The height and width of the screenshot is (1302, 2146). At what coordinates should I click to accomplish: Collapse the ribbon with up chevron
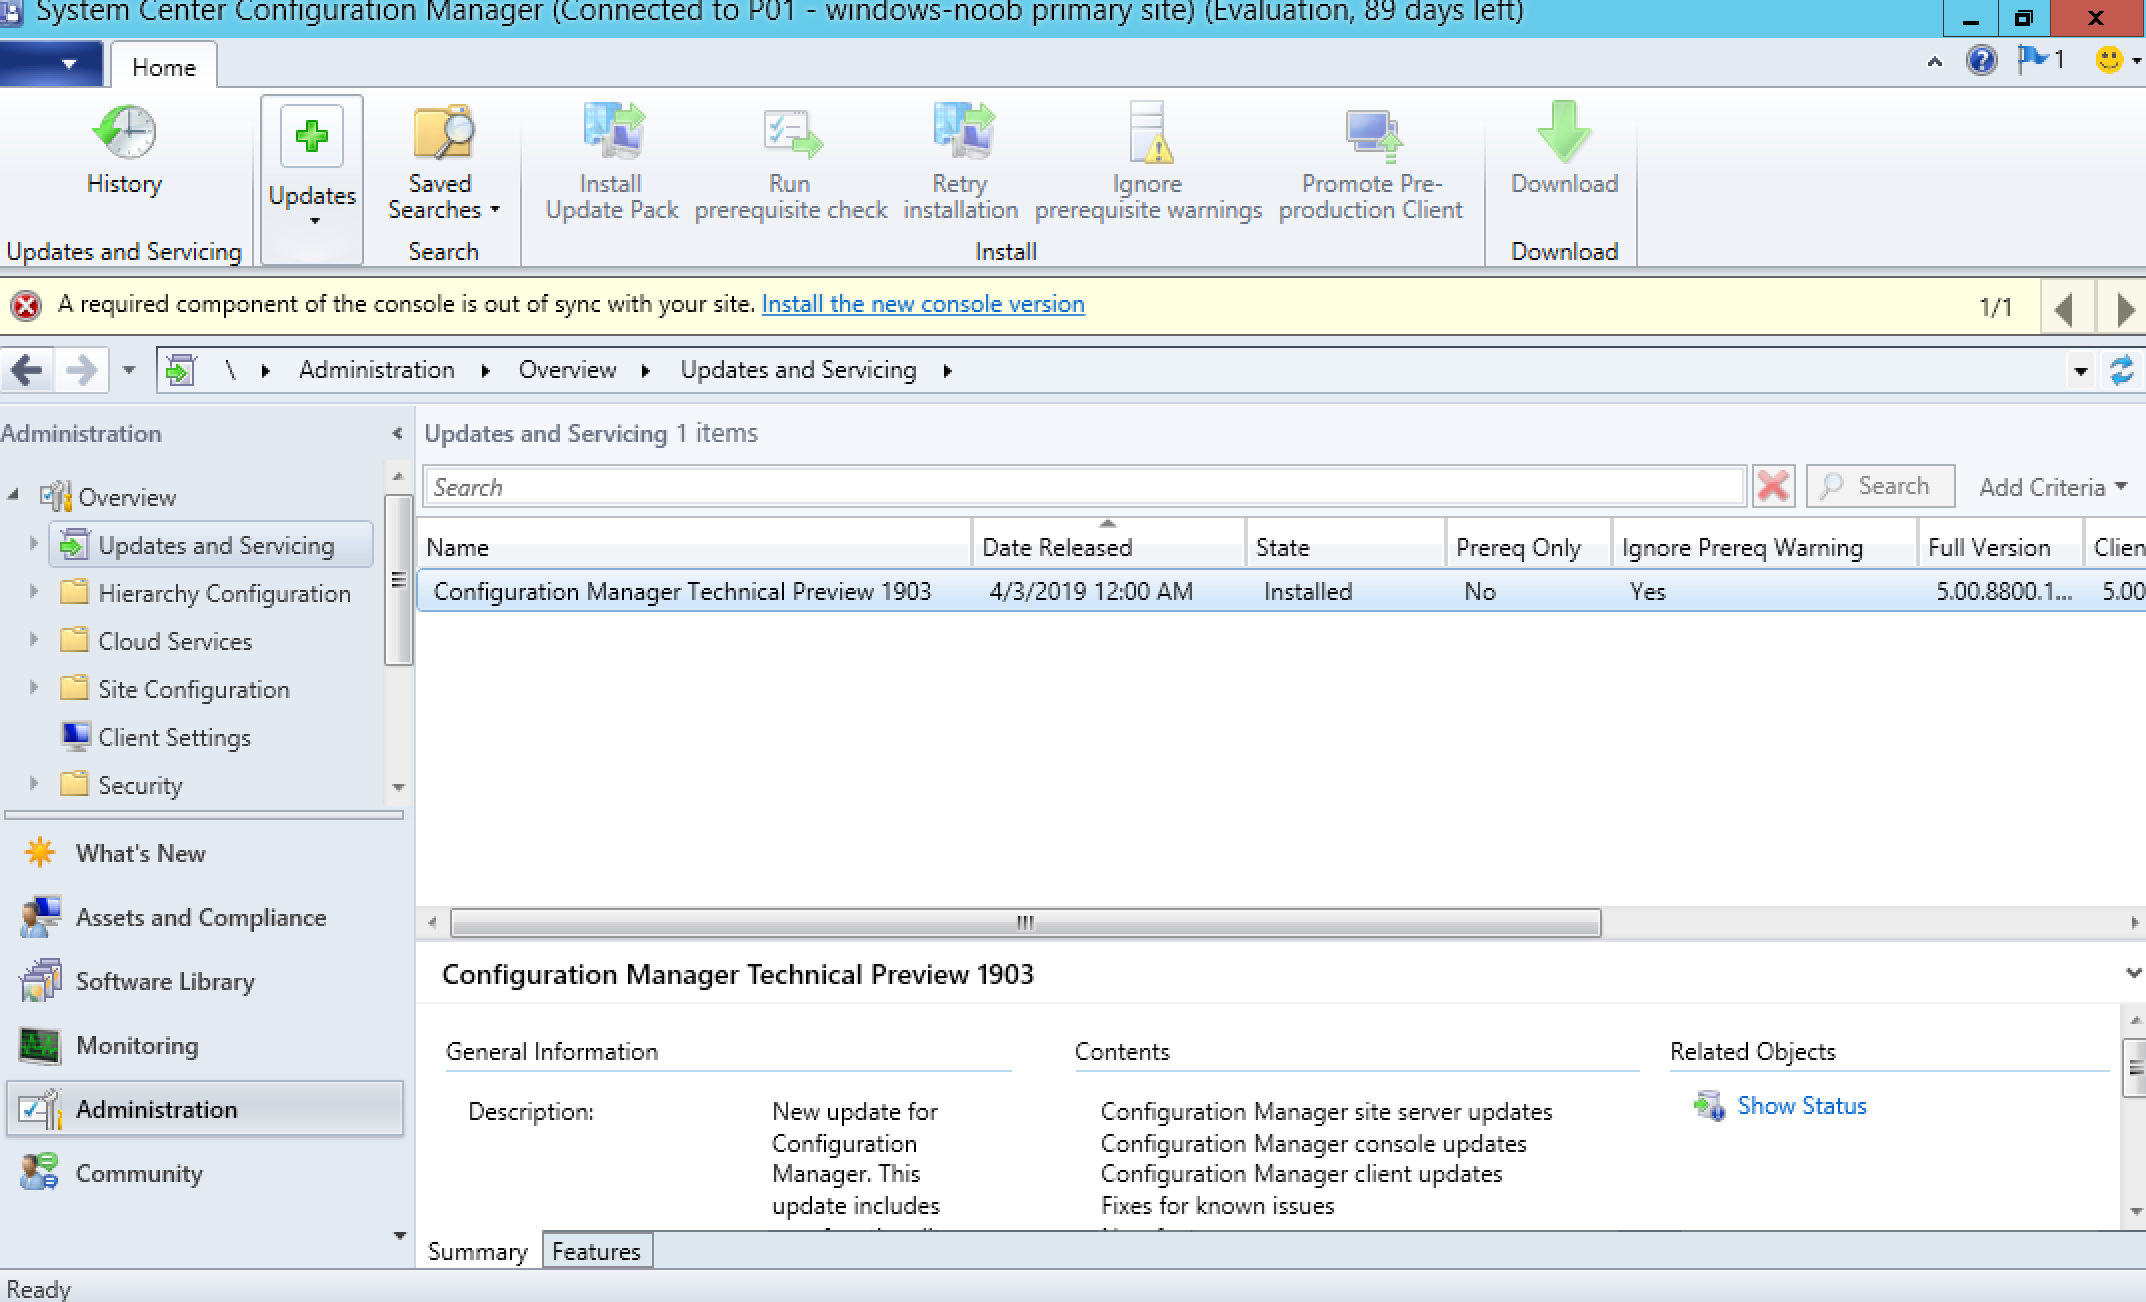[1935, 62]
